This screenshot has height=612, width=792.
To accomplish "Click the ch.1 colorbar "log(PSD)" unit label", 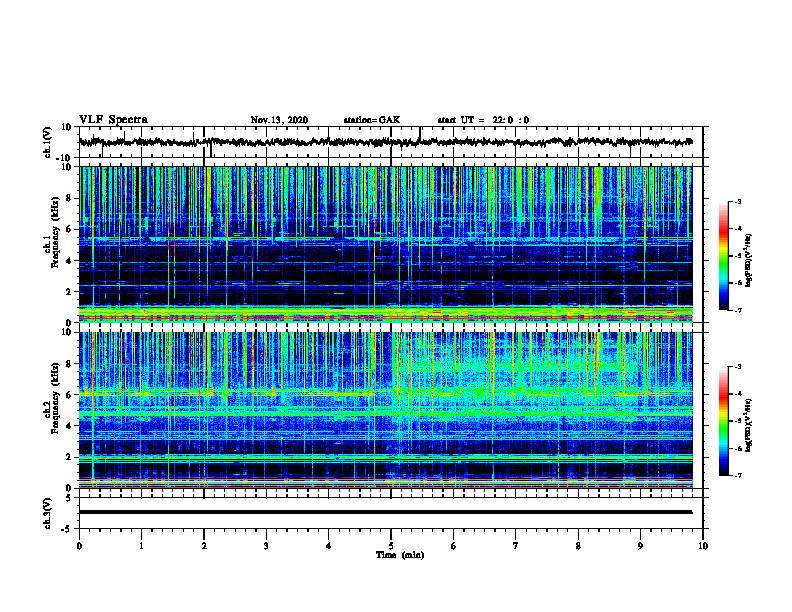I will pos(749,260).
